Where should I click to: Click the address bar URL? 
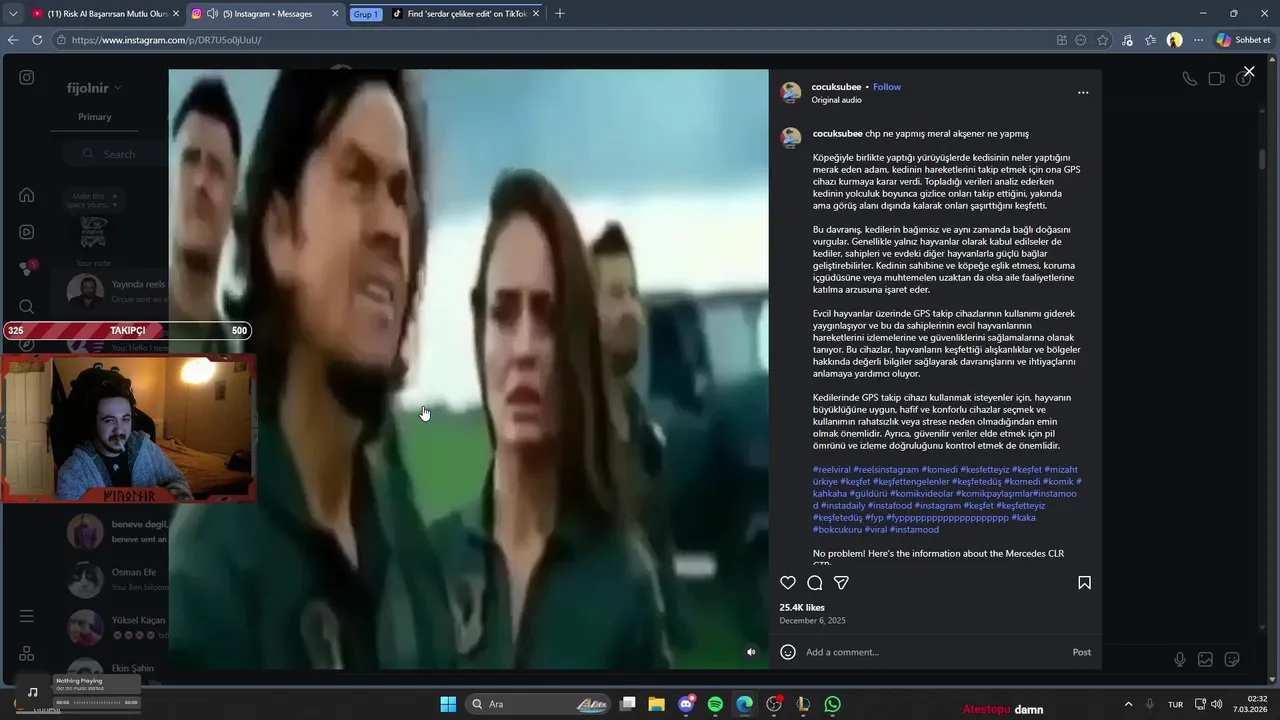point(166,40)
